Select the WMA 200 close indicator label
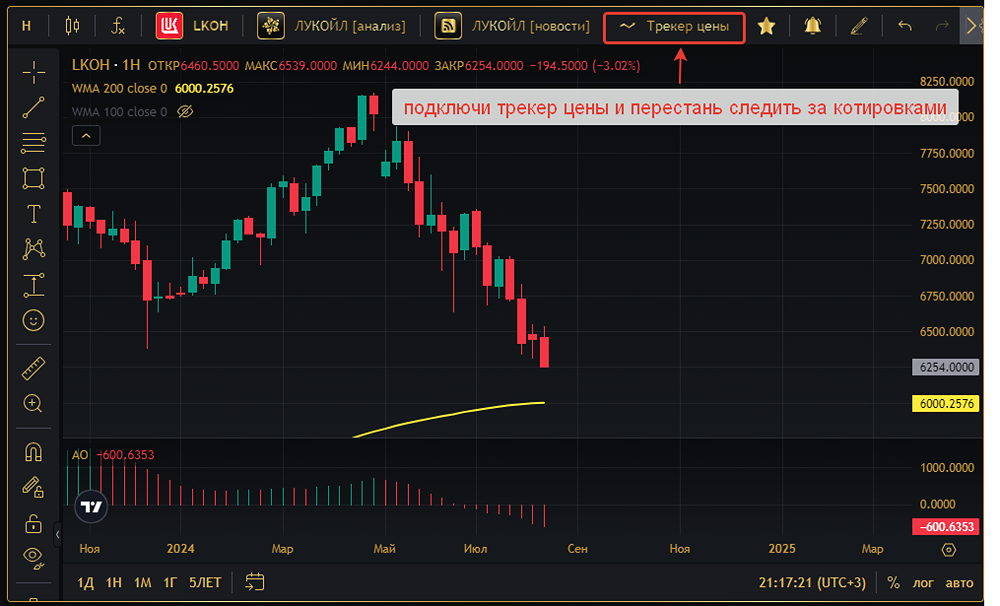This screenshot has width=1000, height=606. click(x=119, y=89)
